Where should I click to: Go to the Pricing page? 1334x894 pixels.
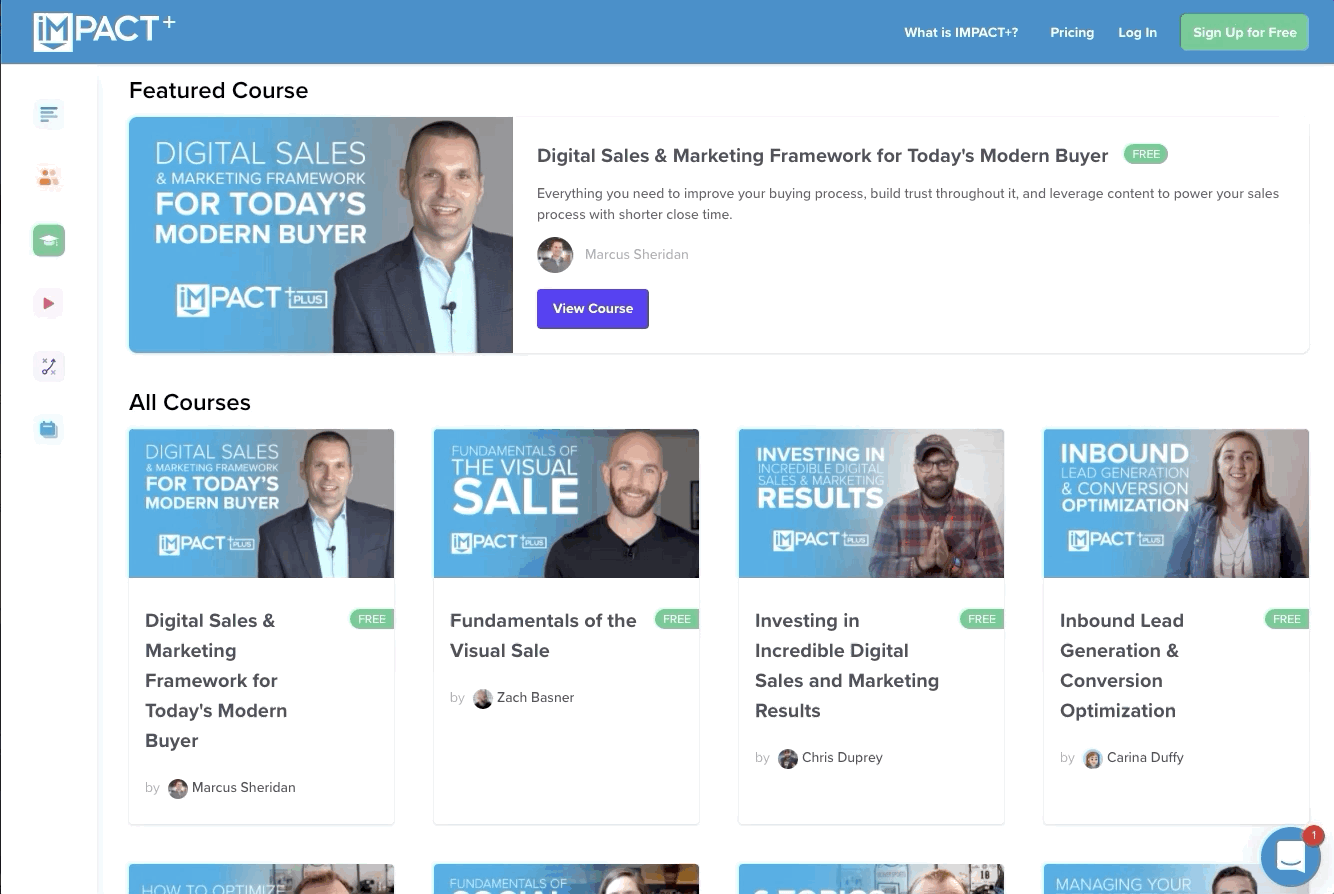point(1071,32)
